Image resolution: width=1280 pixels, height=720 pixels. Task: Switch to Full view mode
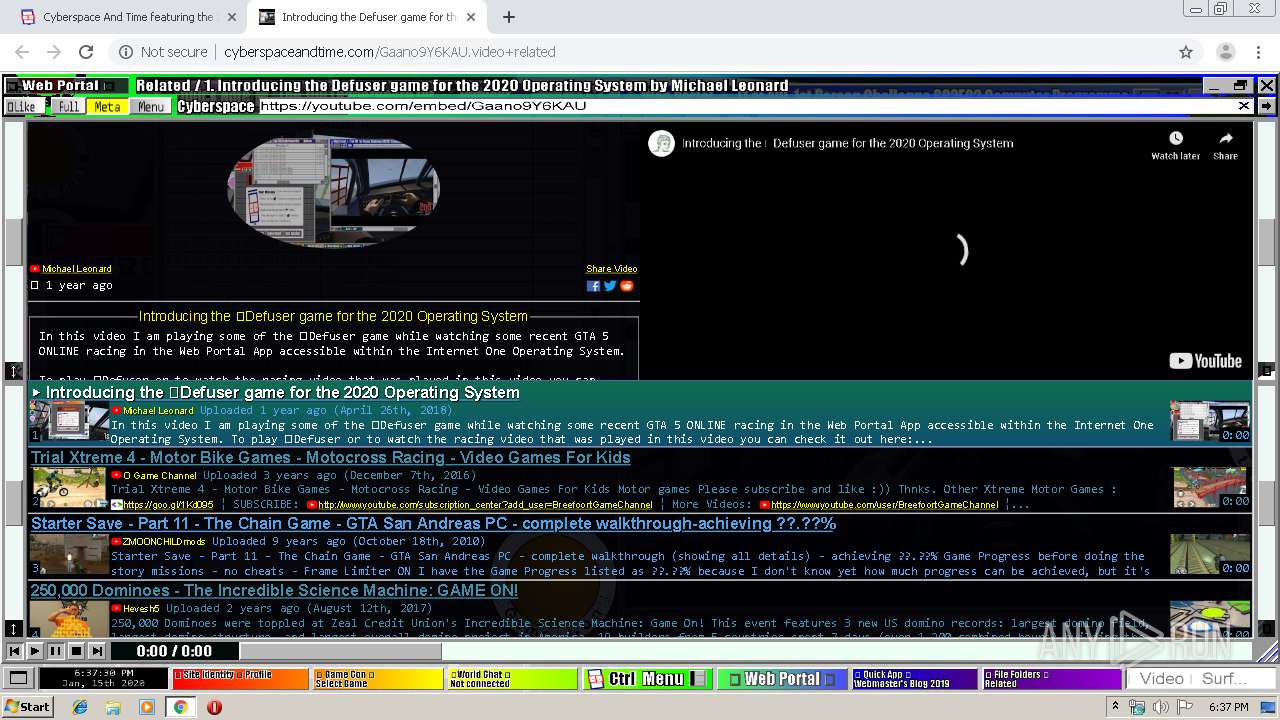click(x=68, y=106)
